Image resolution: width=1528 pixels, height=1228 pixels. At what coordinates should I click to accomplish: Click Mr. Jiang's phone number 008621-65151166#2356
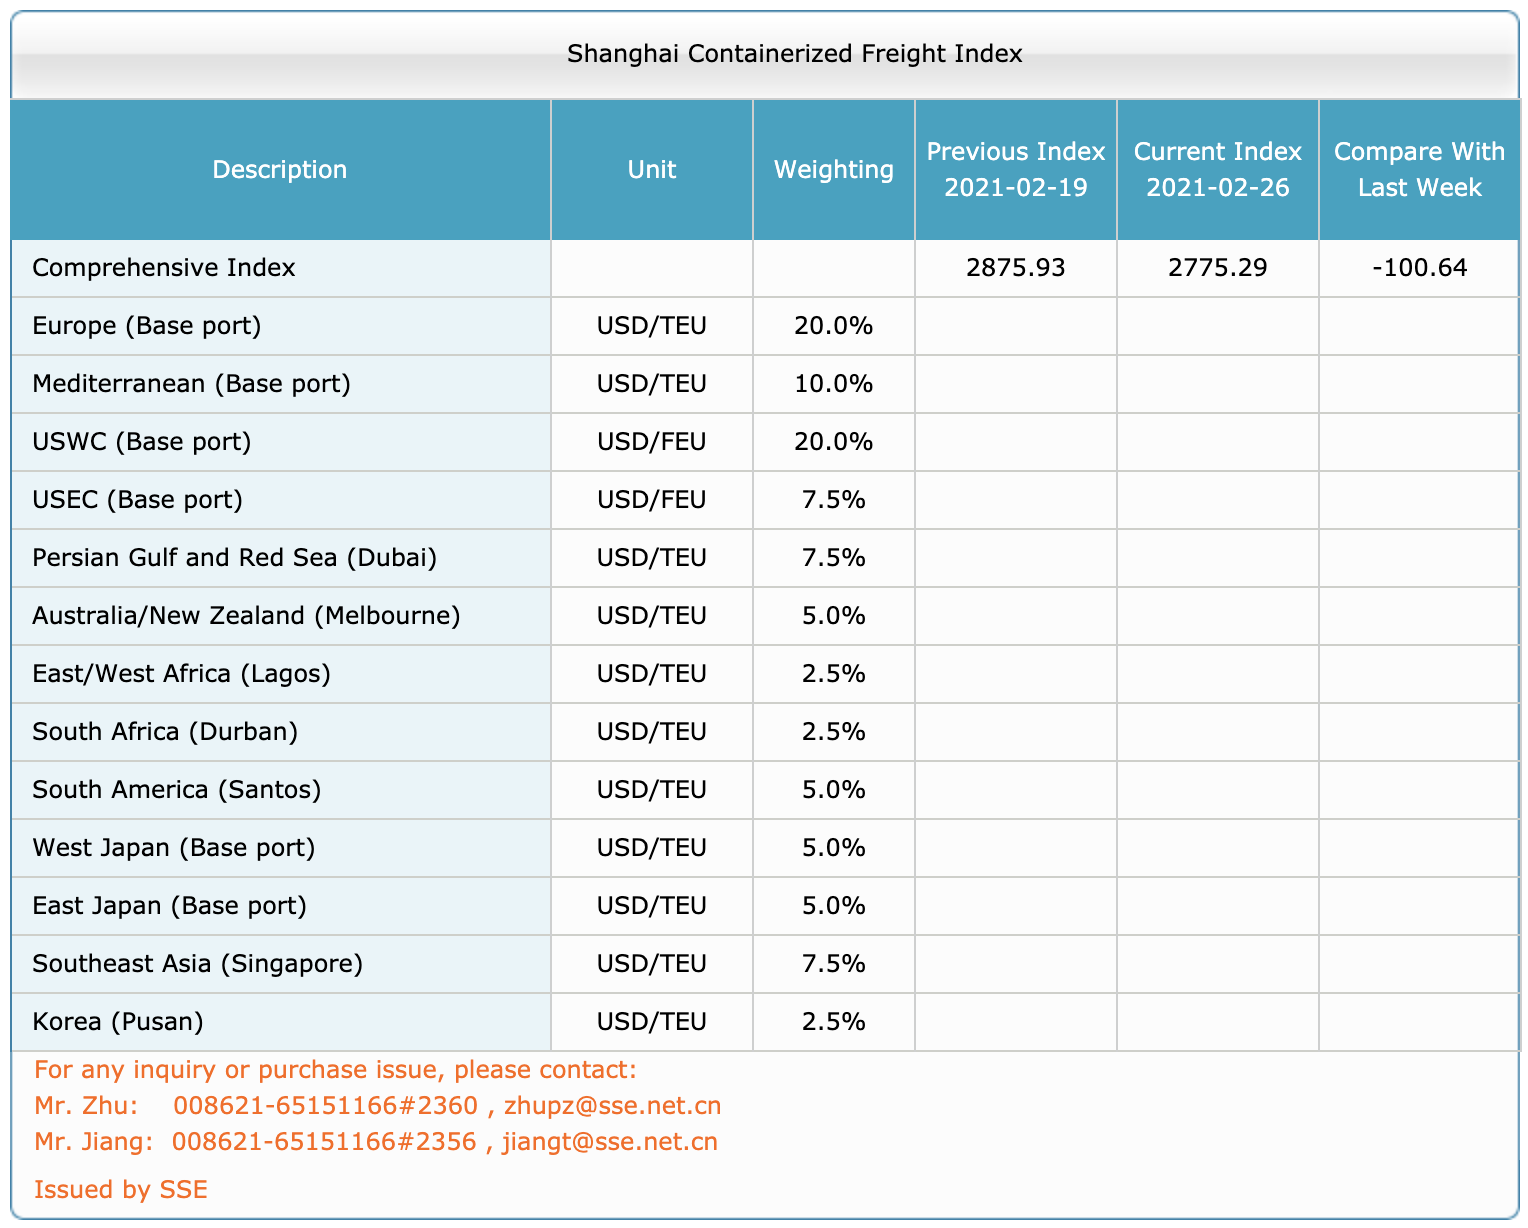(x=324, y=1142)
